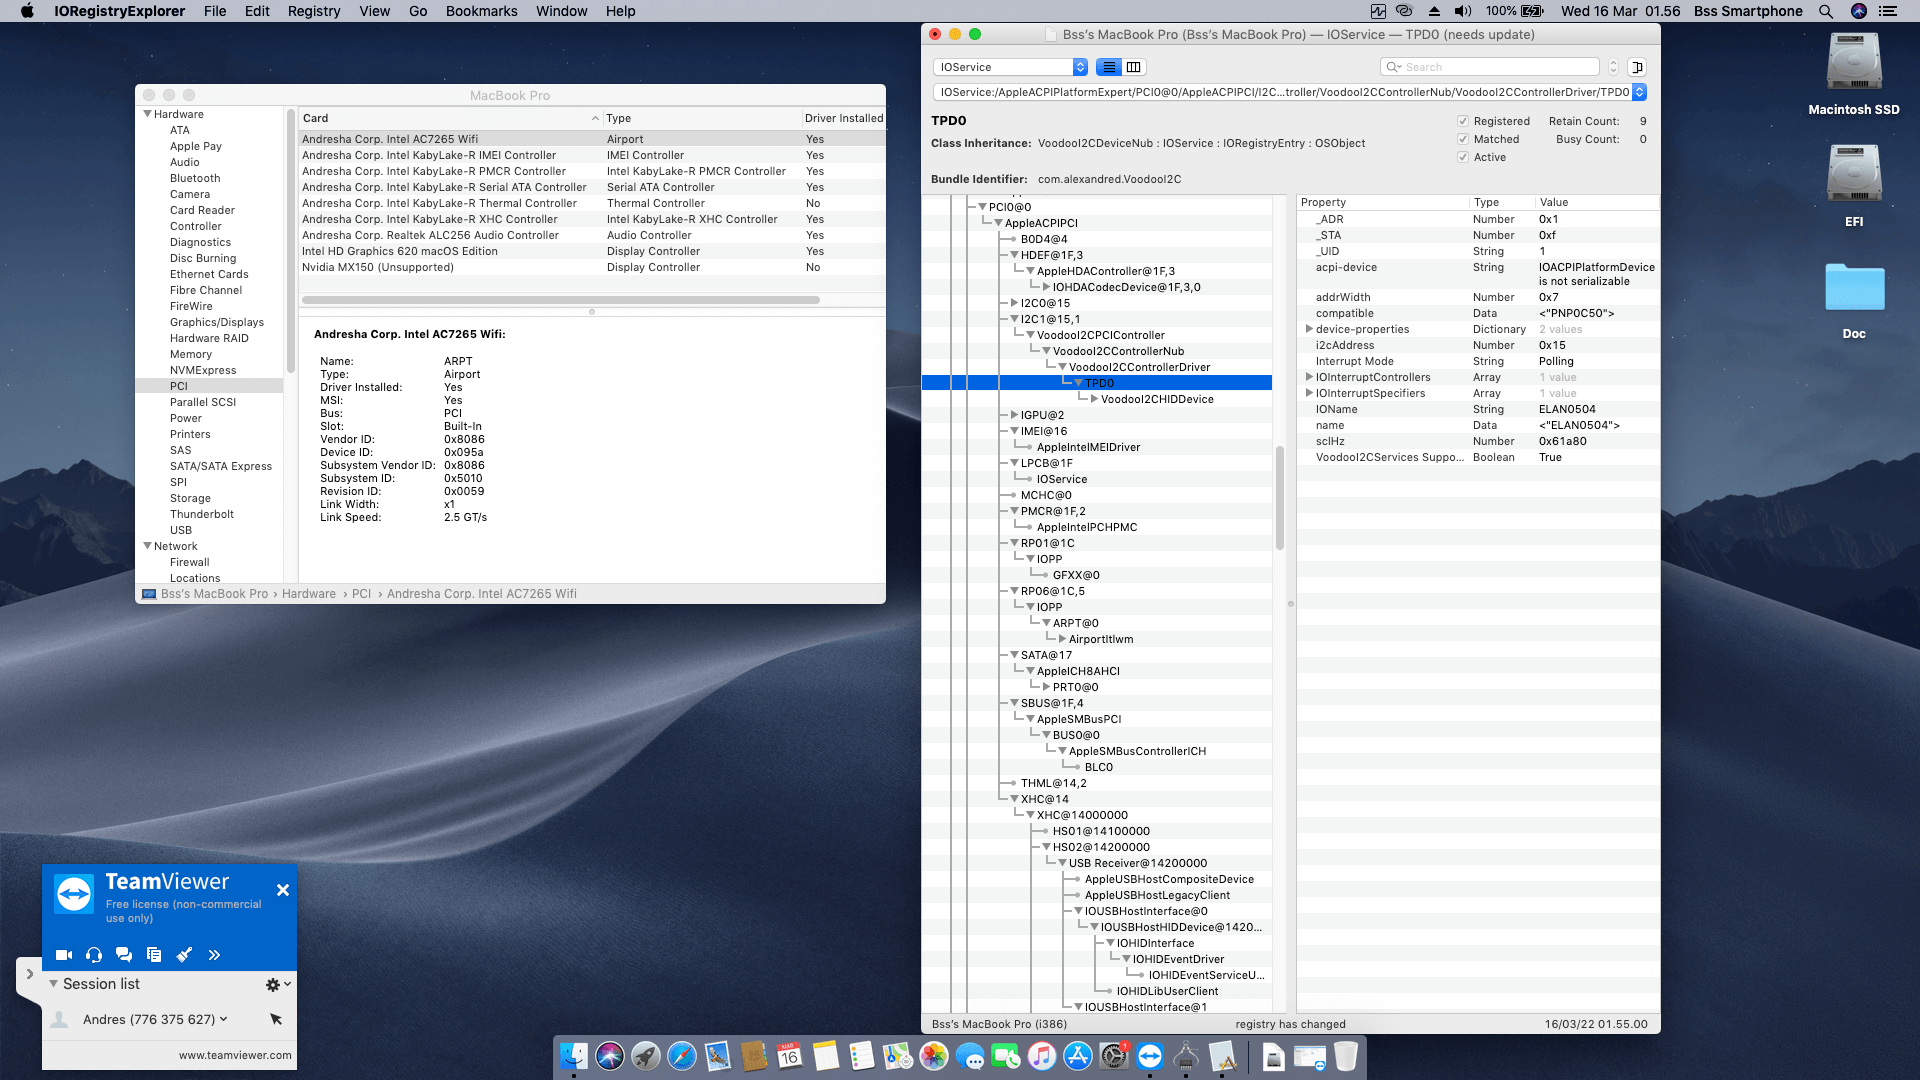The image size is (1920, 1080).
Task: Click the TeamViewer headset audio icon
Action: click(x=94, y=955)
